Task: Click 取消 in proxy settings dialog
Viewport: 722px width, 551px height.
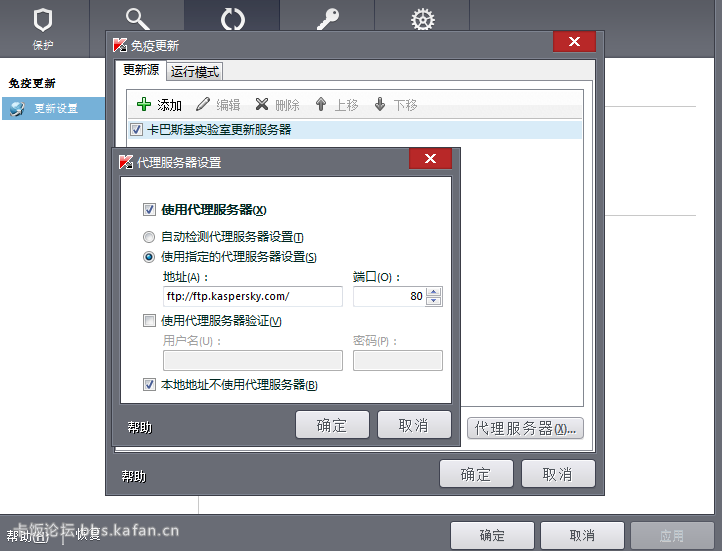Action: click(x=414, y=425)
